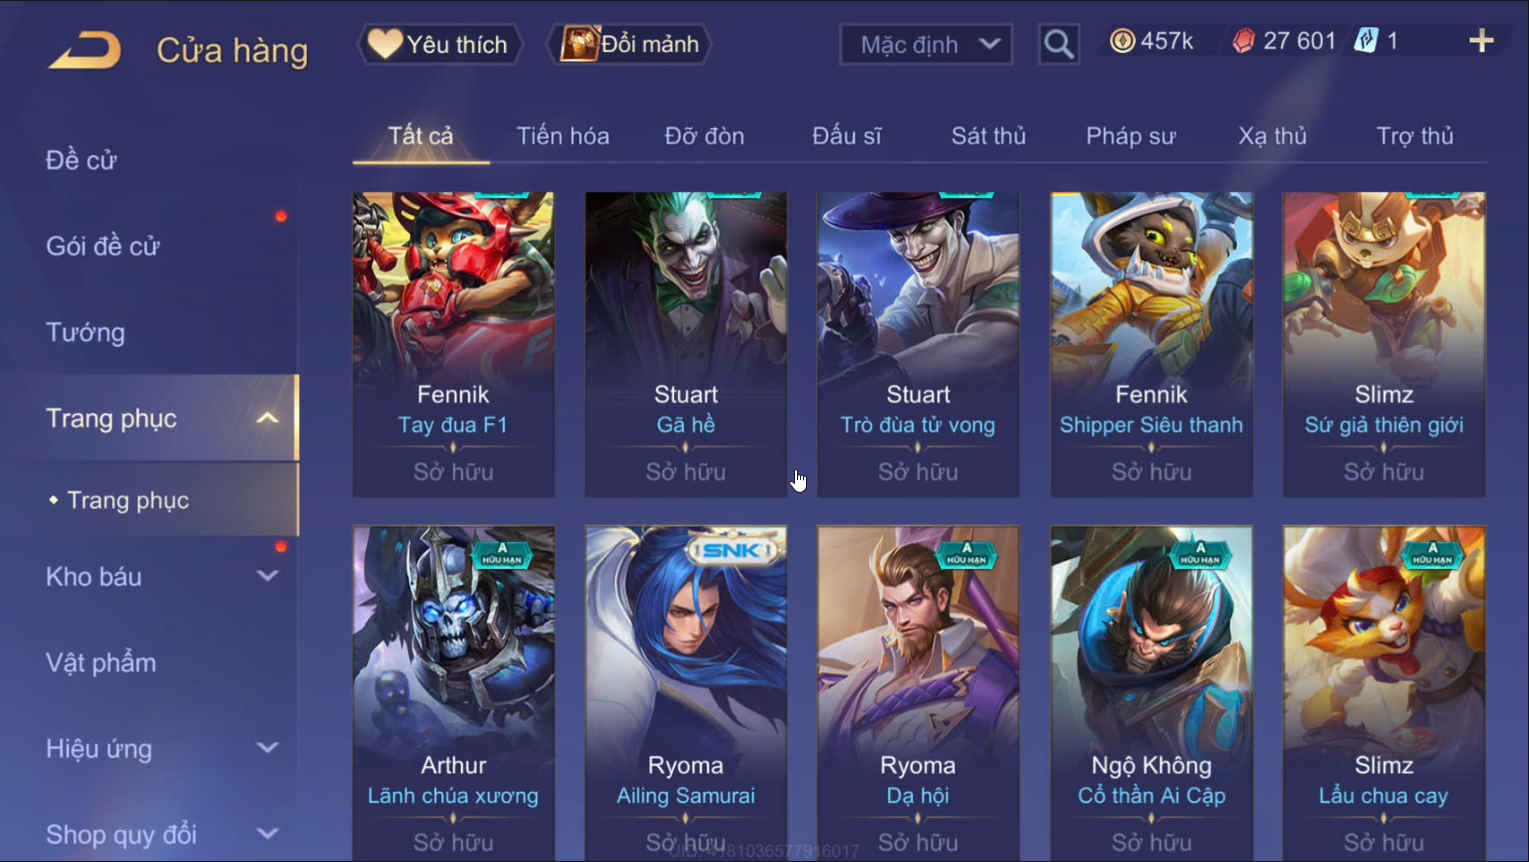The height and width of the screenshot is (862, 1529).
Task: Switch to the Sát thủ tab
Action: click(988, 136)
